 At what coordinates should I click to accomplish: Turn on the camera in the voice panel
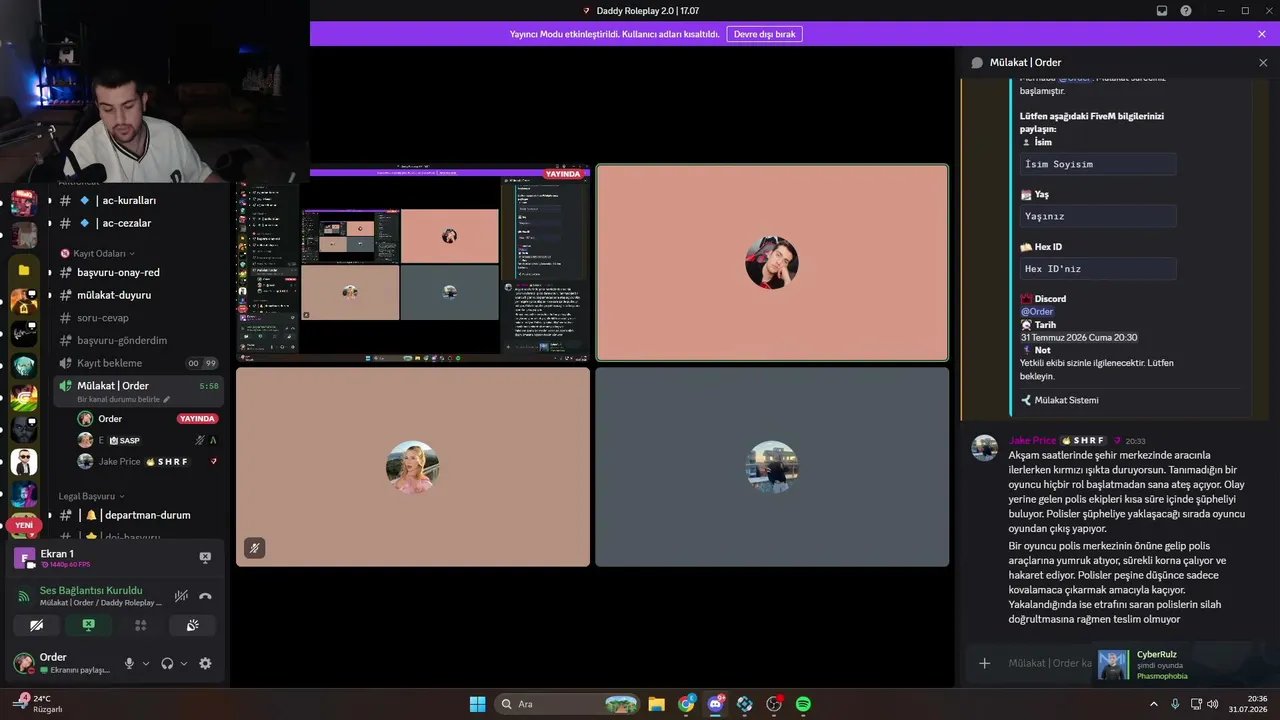coord(37,625)
